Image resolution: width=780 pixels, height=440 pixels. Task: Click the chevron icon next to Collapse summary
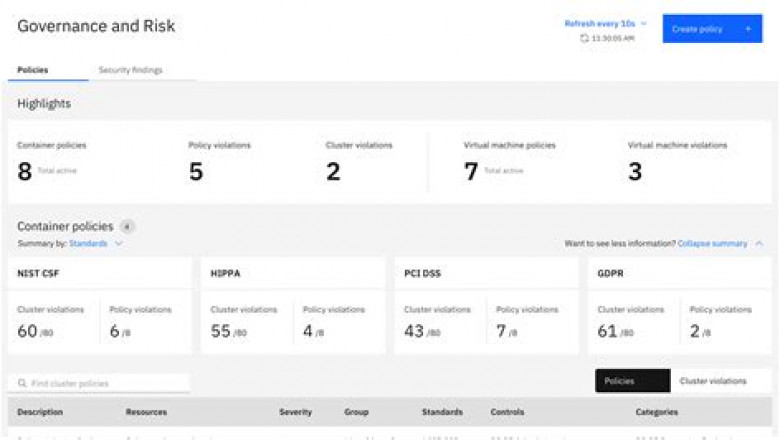(x=759, y=243)
